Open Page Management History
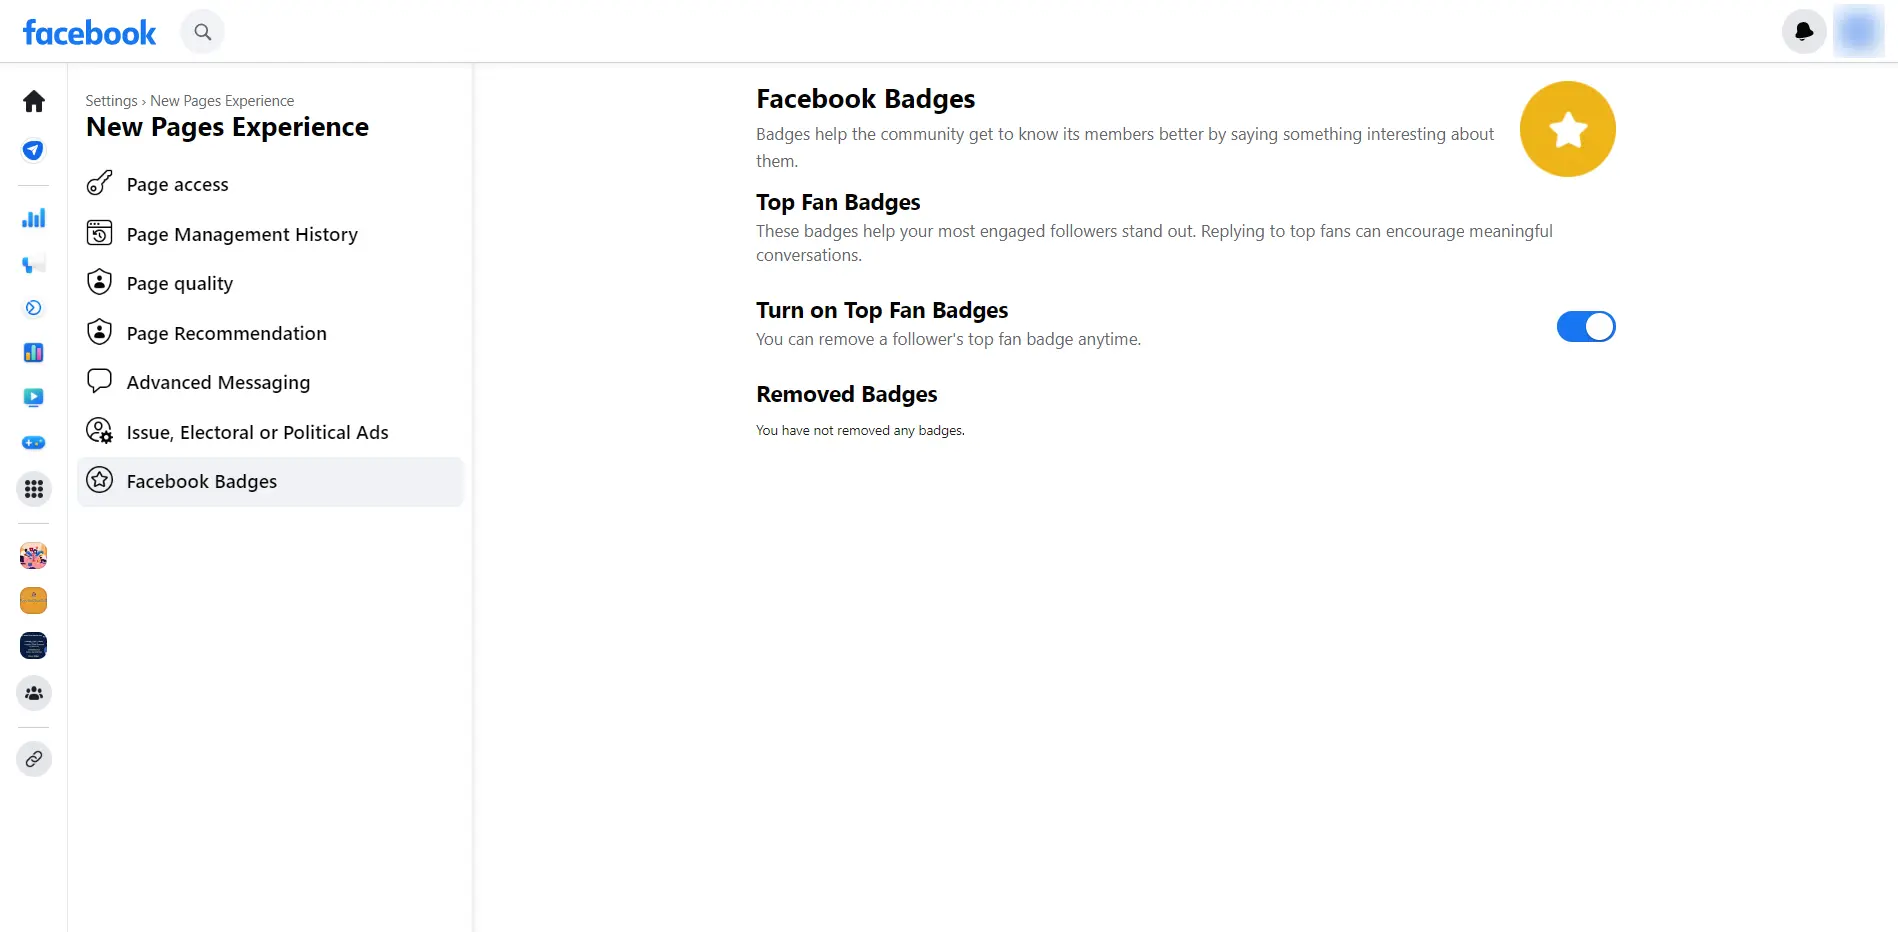This screenshot has height=932, width=1898. pos(242,234)
